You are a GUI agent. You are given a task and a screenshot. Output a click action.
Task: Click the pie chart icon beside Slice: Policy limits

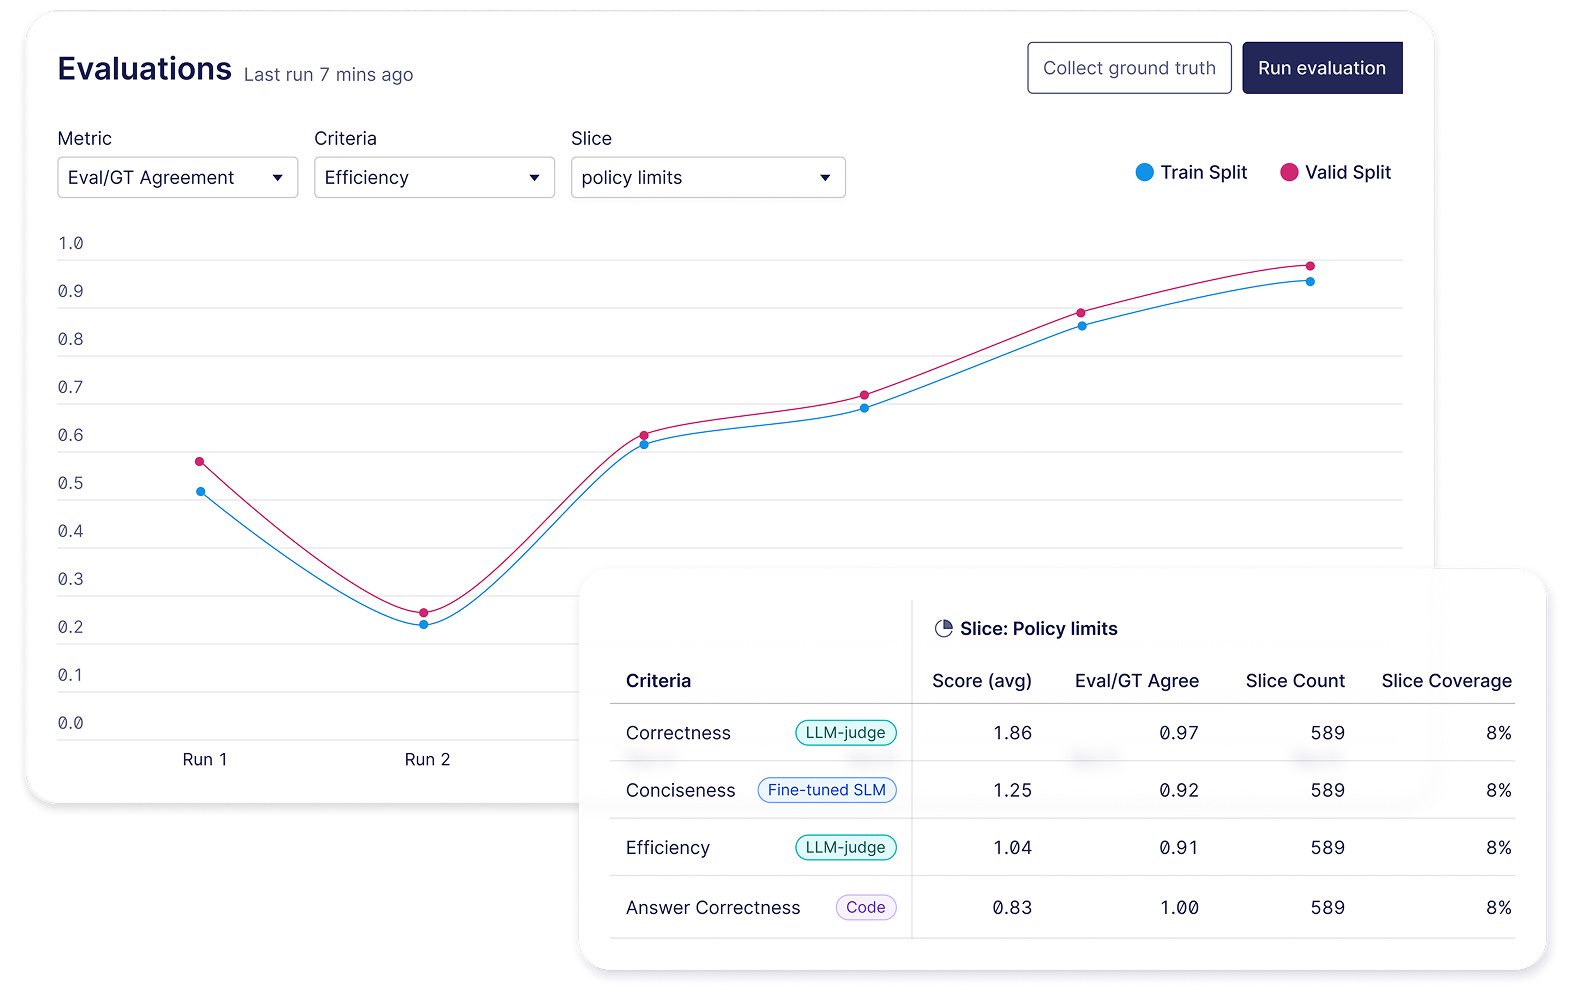point(943,629)
